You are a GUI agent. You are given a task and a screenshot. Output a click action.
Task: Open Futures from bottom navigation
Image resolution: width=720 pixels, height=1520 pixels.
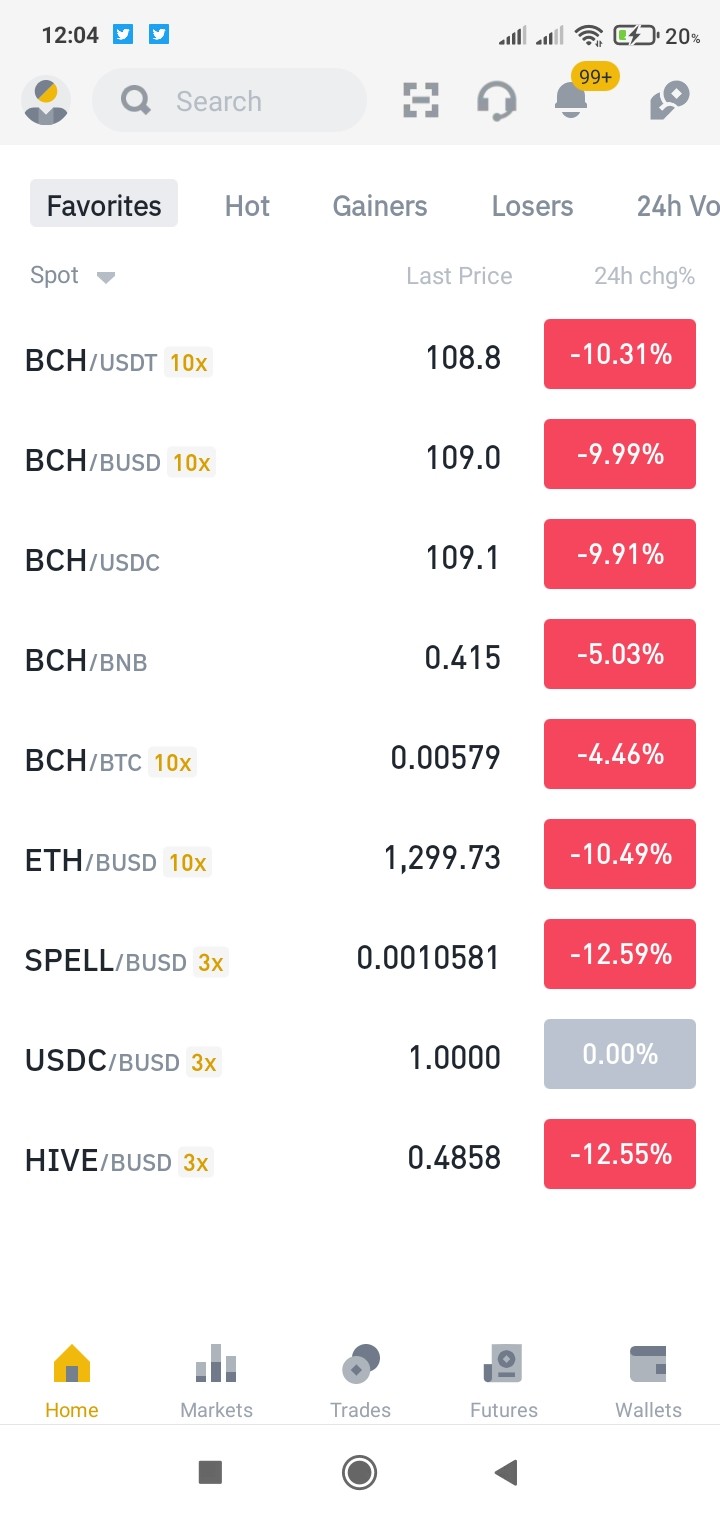point(504,1383)
